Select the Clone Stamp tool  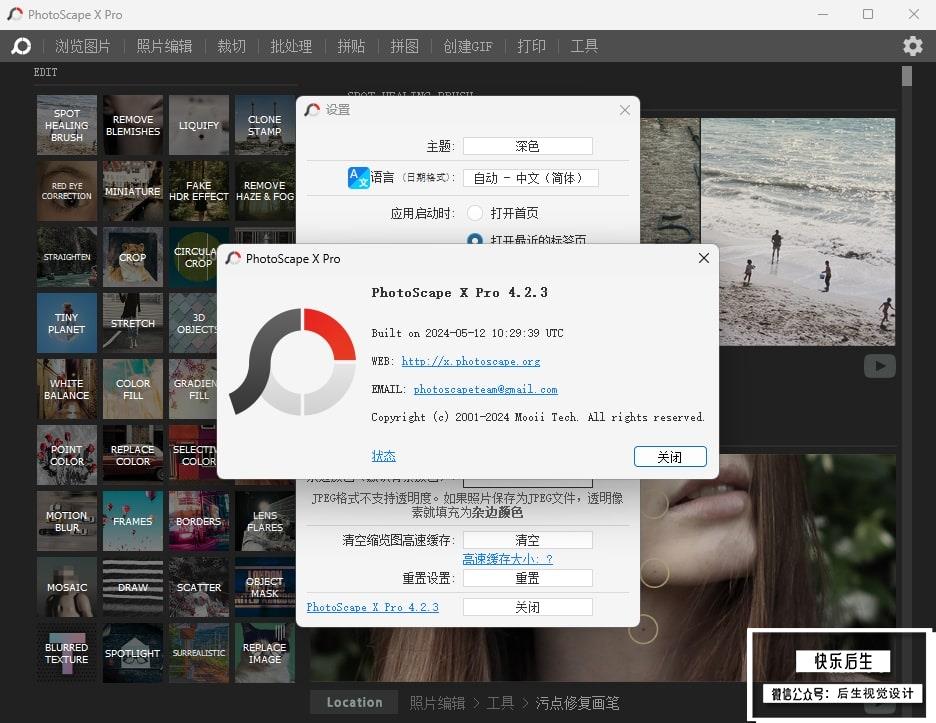pyautogui.click(x=264, y=125)
